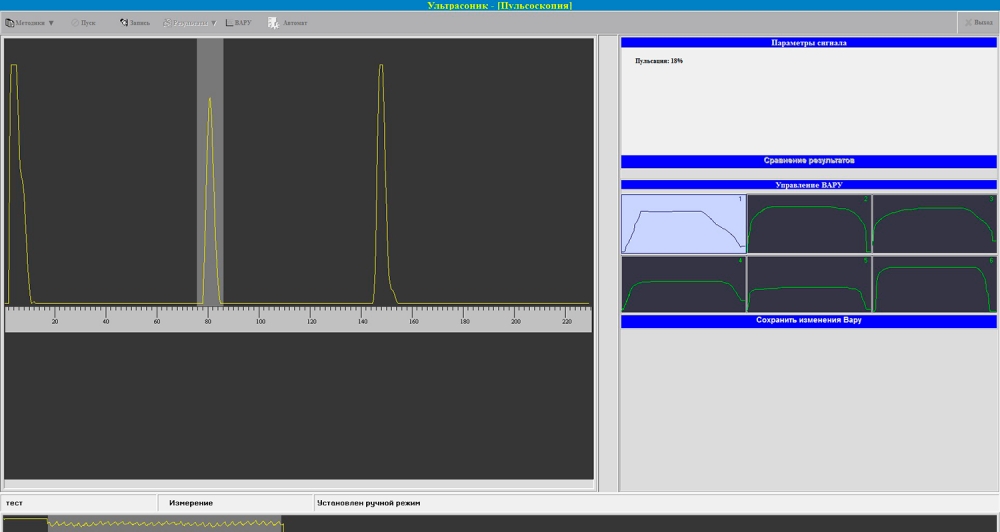This screenshot has height=532, width=1000.
Task: Open the ВАРУ toolbar tool
Action: pyautogui.click(x=238, y=22)
